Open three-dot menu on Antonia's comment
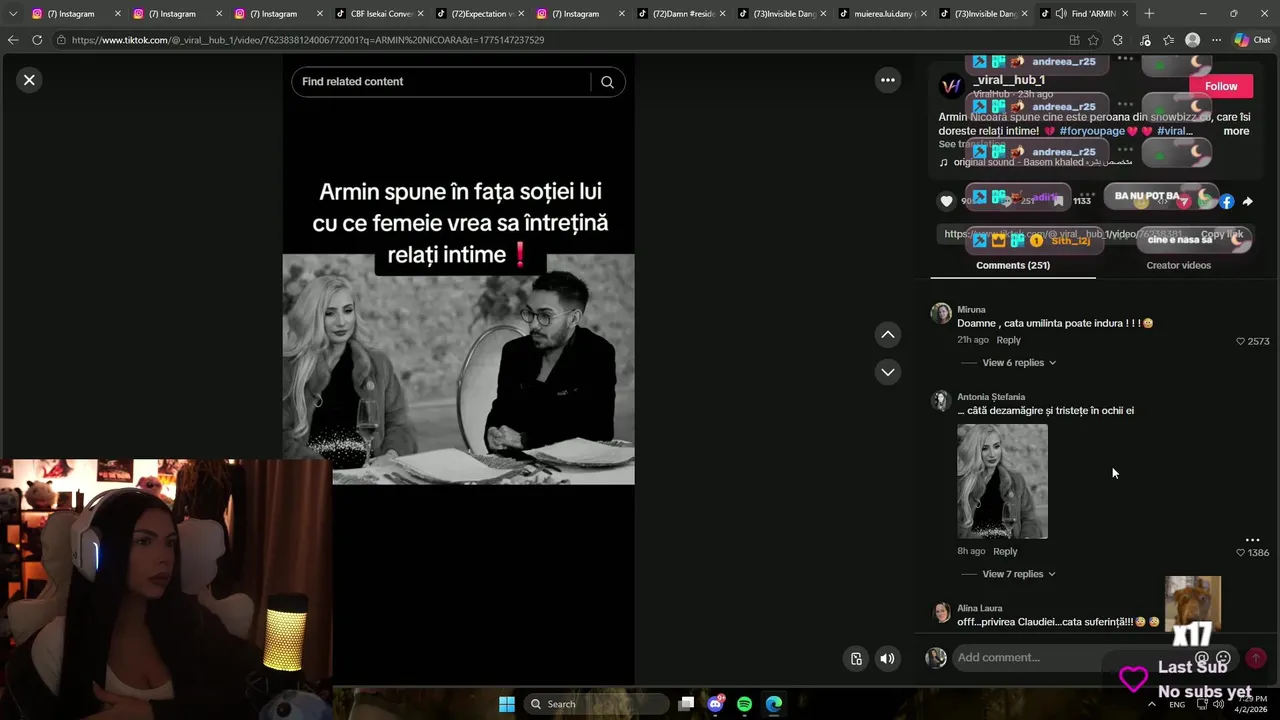 pyautogui.click(x=1252, y=540)
